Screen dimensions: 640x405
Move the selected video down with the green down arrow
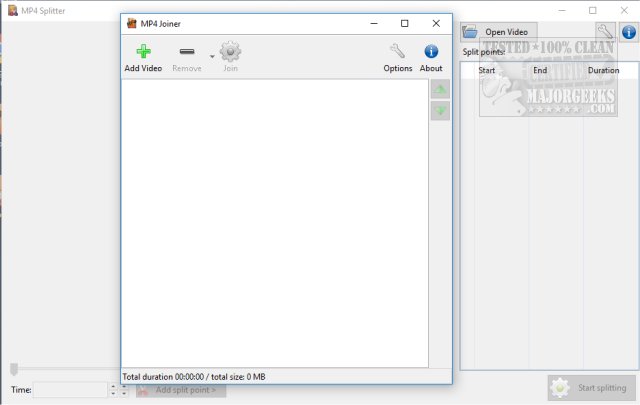tap(440, 111)
